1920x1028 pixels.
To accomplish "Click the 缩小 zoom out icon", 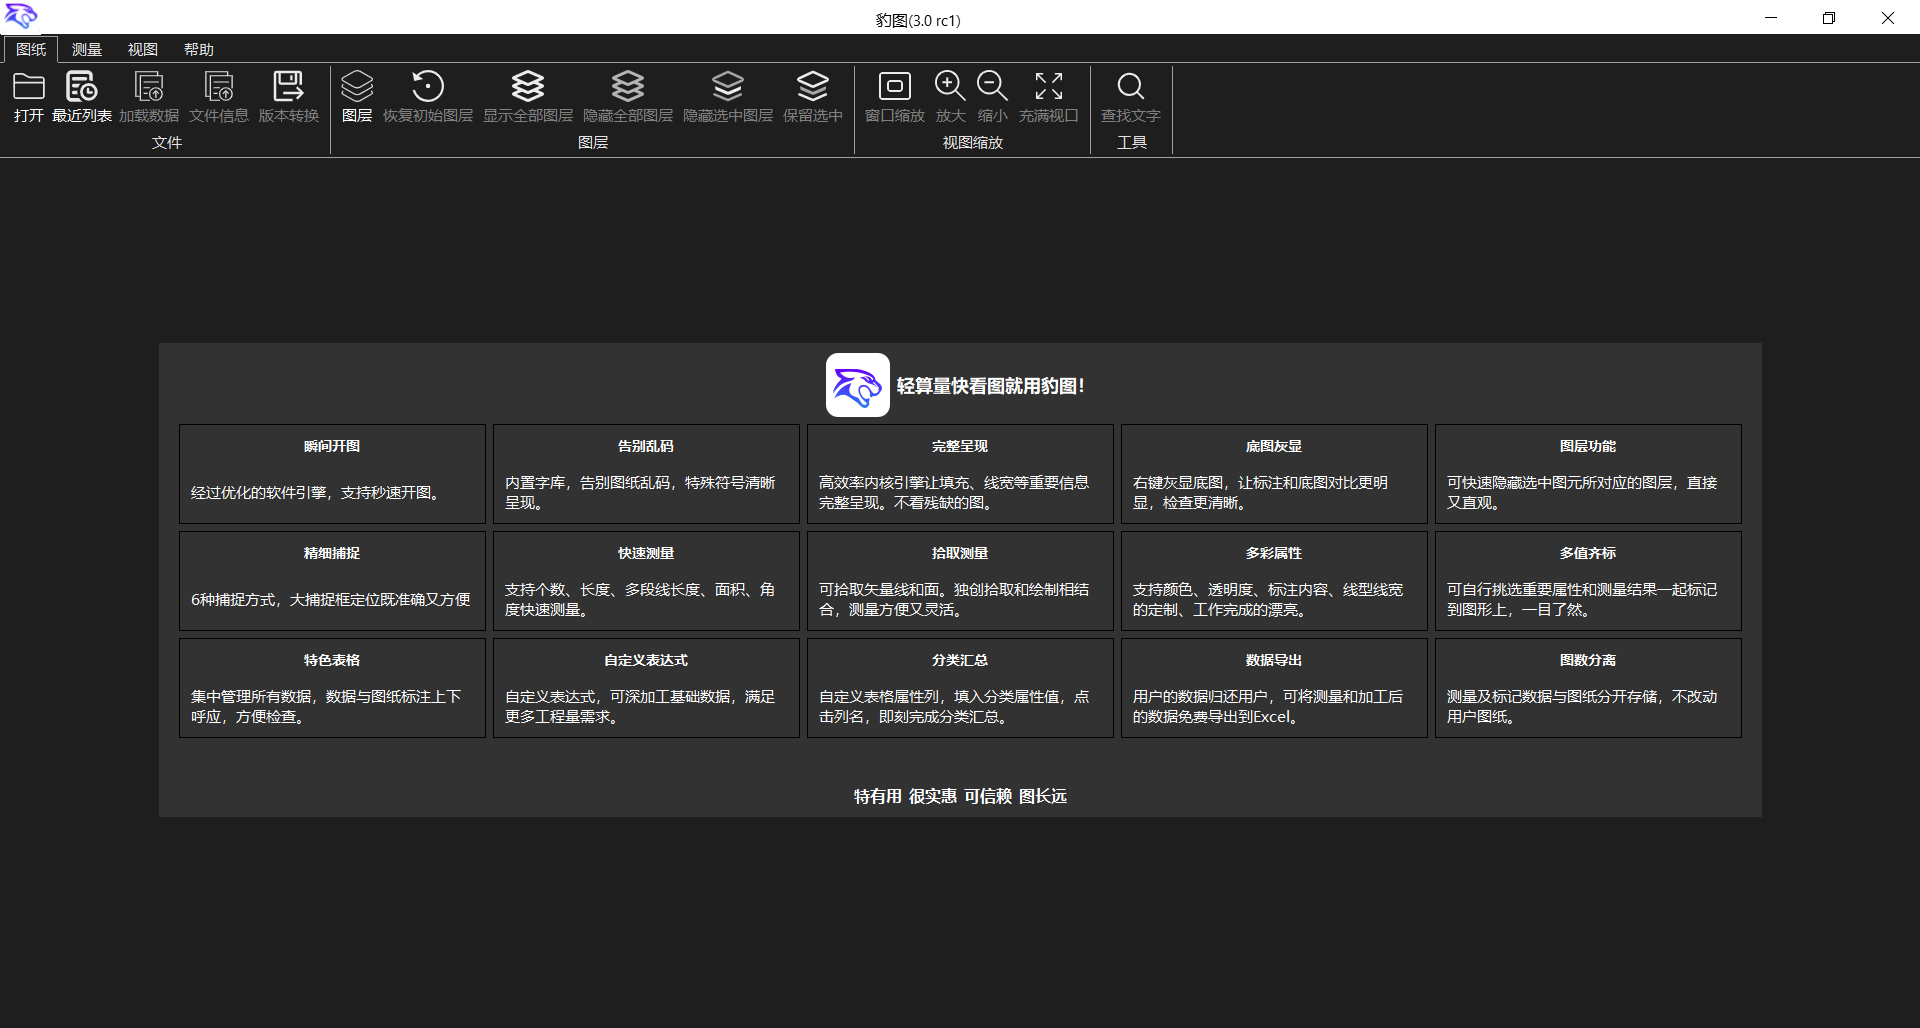I will [992, 87].
